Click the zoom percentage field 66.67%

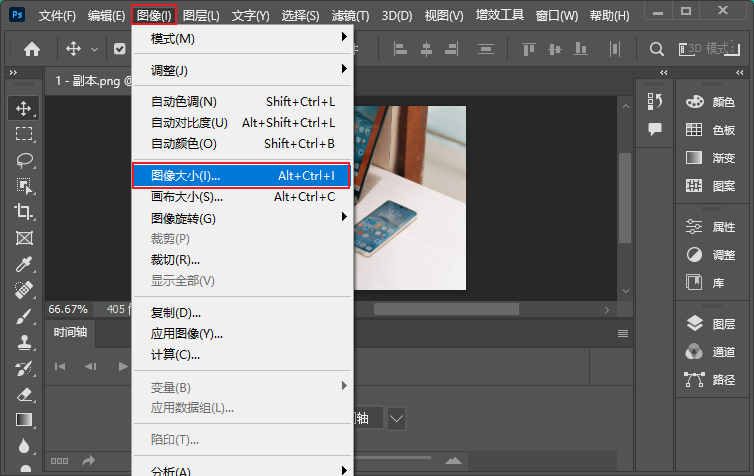pos(68,309)
